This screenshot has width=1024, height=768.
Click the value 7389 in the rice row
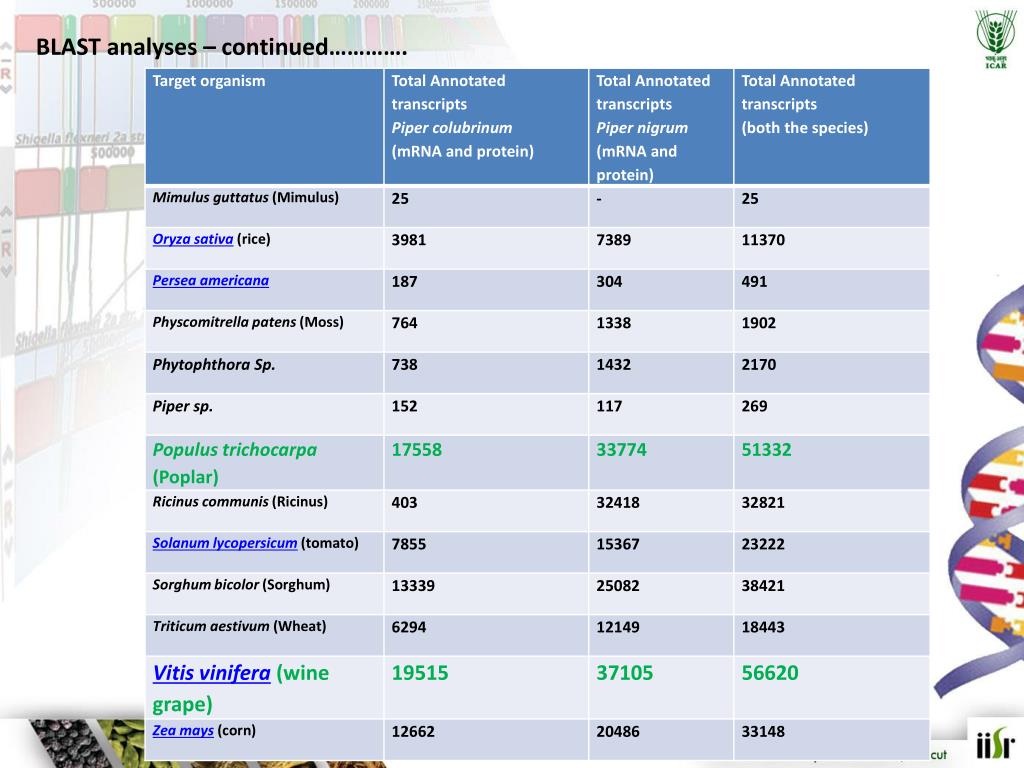[x=613, y=240]
